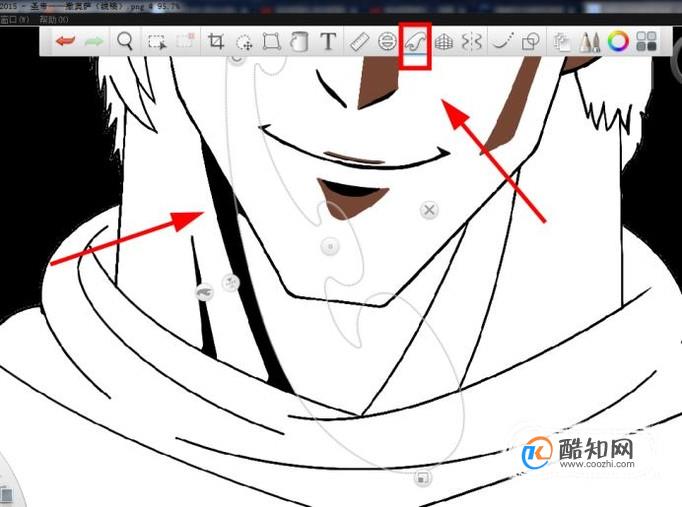The image size is (682, 507).
Task: Toggle the Symmetry tool
Action: (472, 42)
